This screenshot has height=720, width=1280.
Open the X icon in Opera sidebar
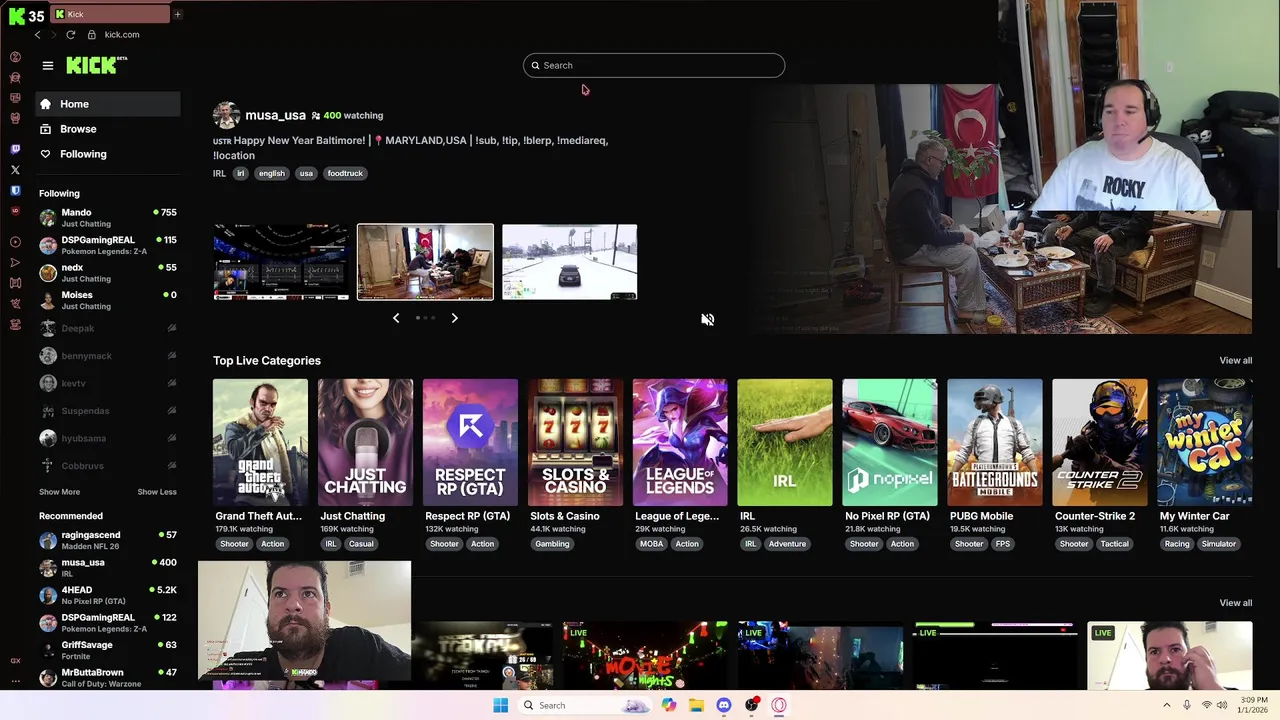(15, 170)
